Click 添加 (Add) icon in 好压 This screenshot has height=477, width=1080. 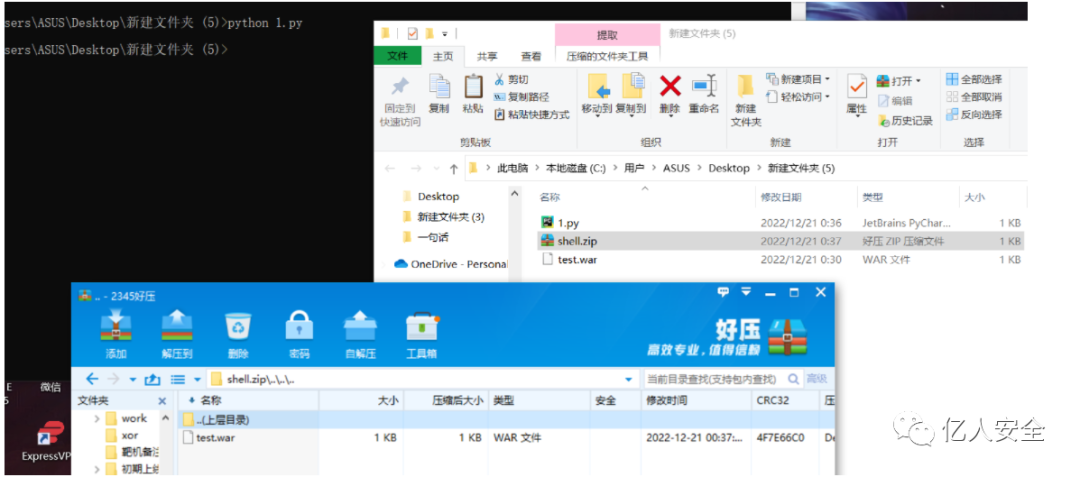pos(116,336)
